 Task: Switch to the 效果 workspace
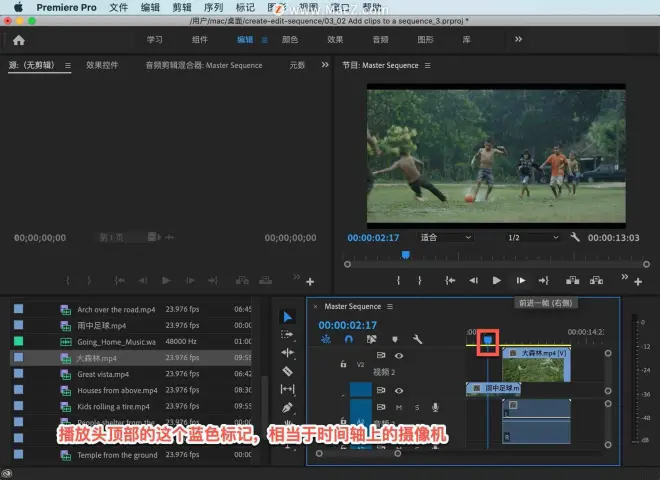335,40
